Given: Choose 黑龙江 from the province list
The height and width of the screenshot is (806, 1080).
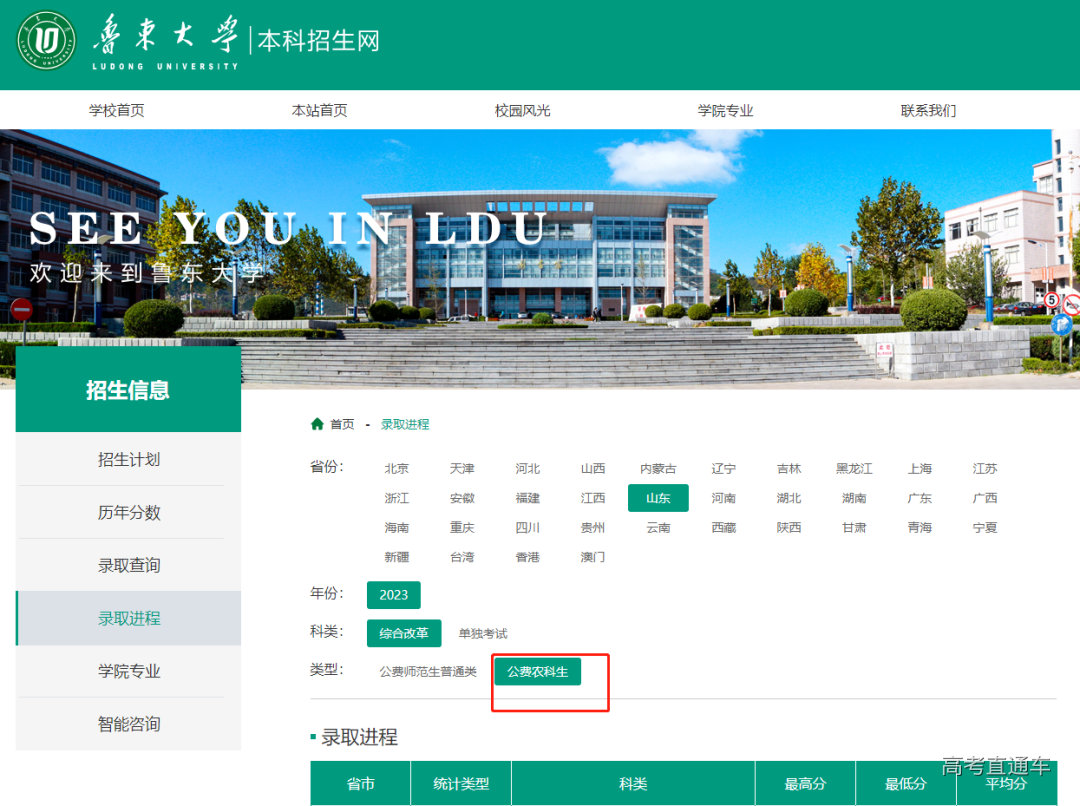Looking at the screenshot, I should (854, 468).
